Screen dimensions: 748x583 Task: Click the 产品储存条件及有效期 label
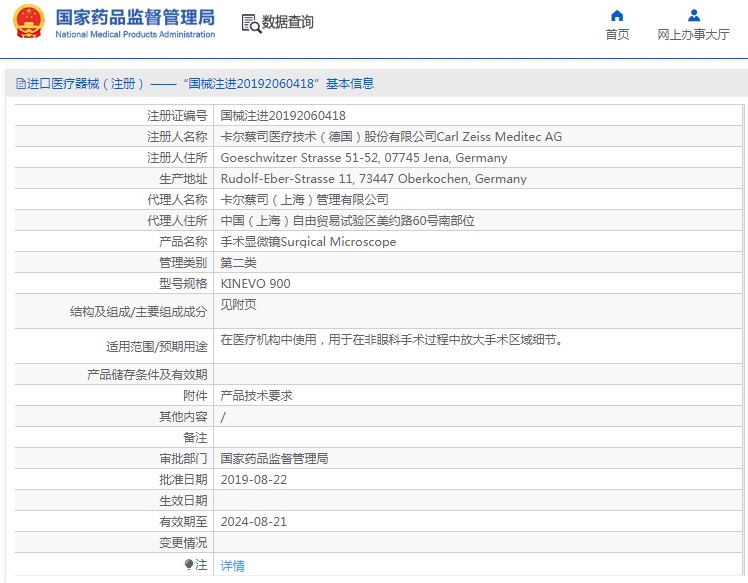(147, 375)
